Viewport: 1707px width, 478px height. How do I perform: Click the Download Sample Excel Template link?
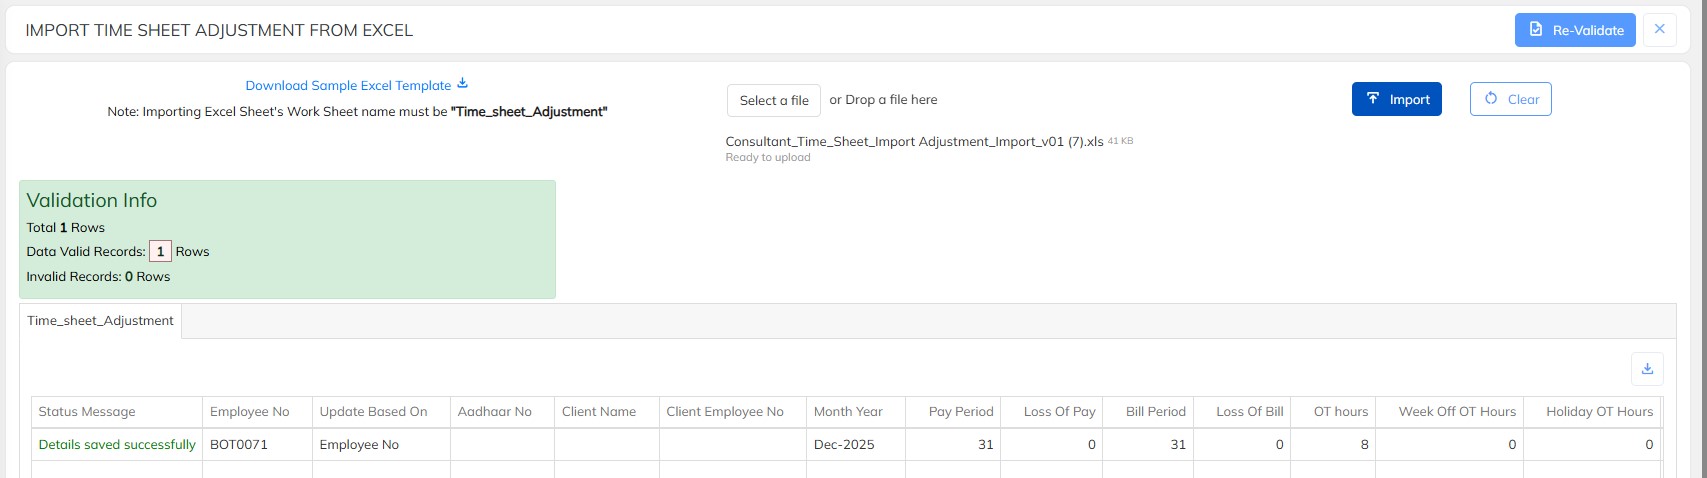(348, 86)
